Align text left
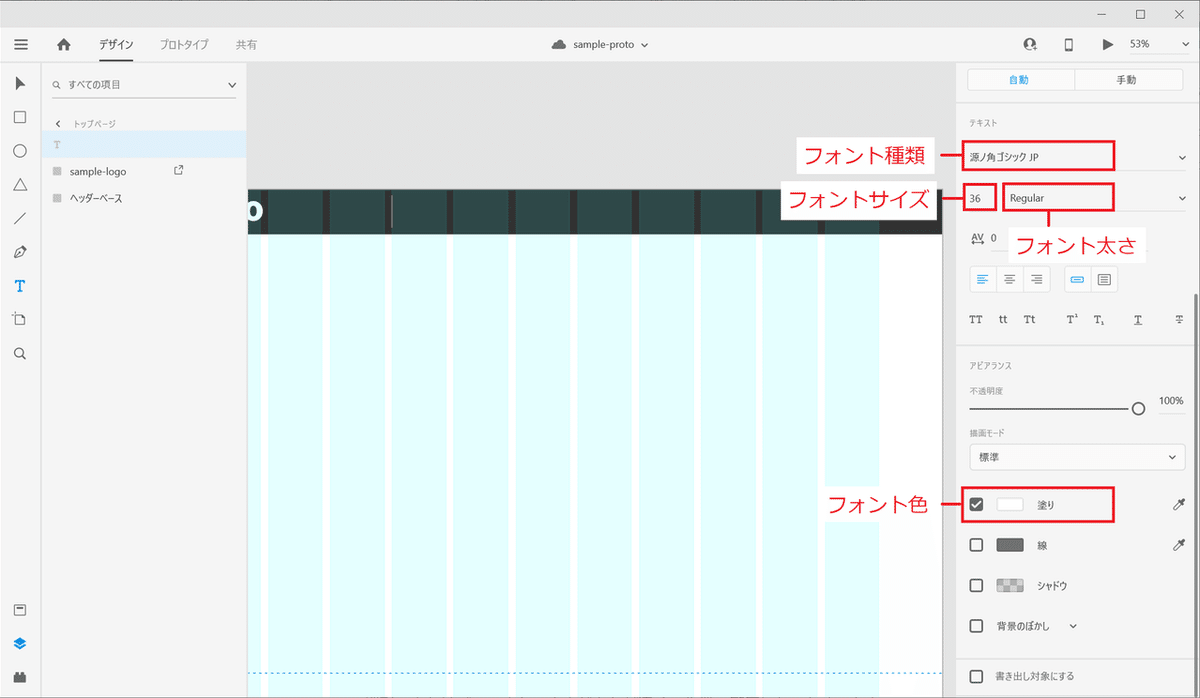 tap(983, 280)
